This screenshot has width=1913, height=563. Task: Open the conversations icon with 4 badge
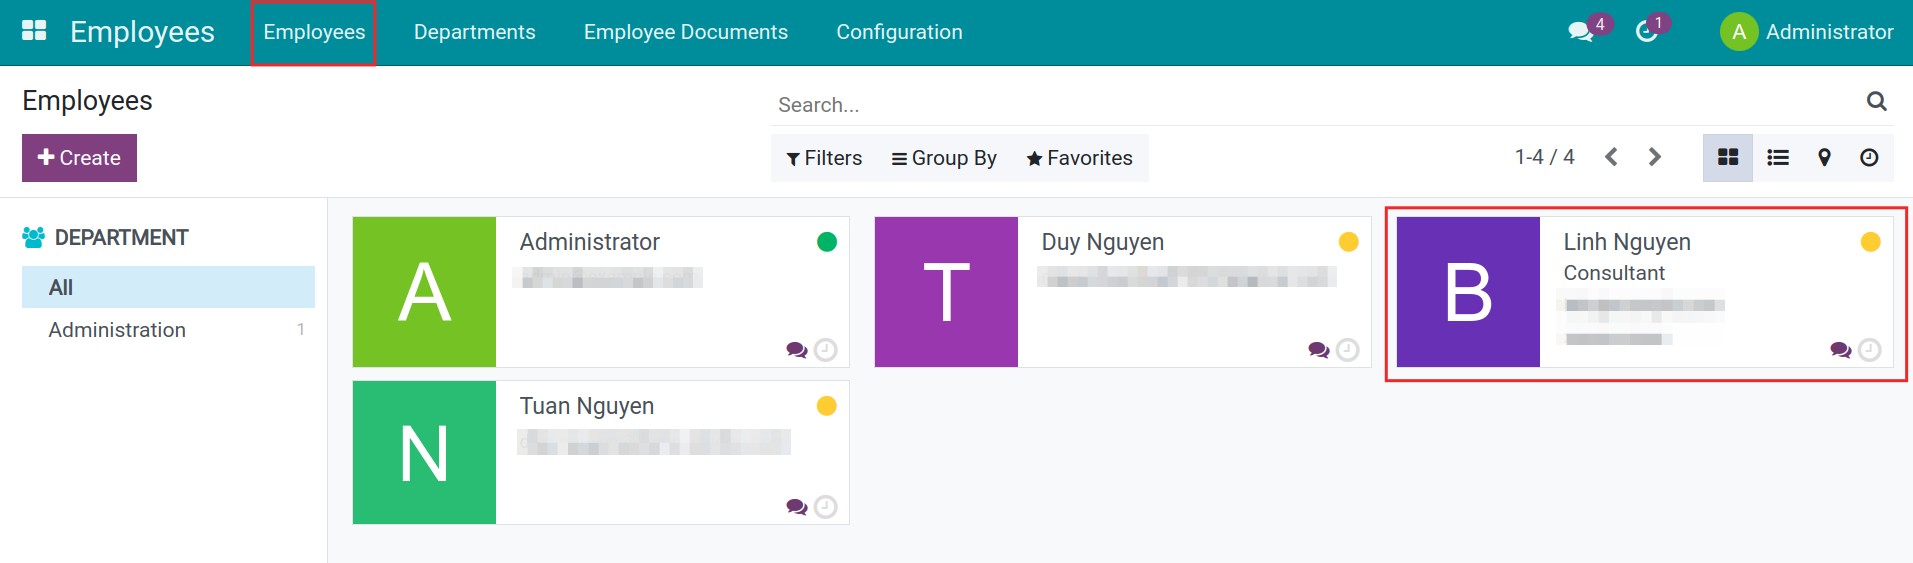[1580, 32]
